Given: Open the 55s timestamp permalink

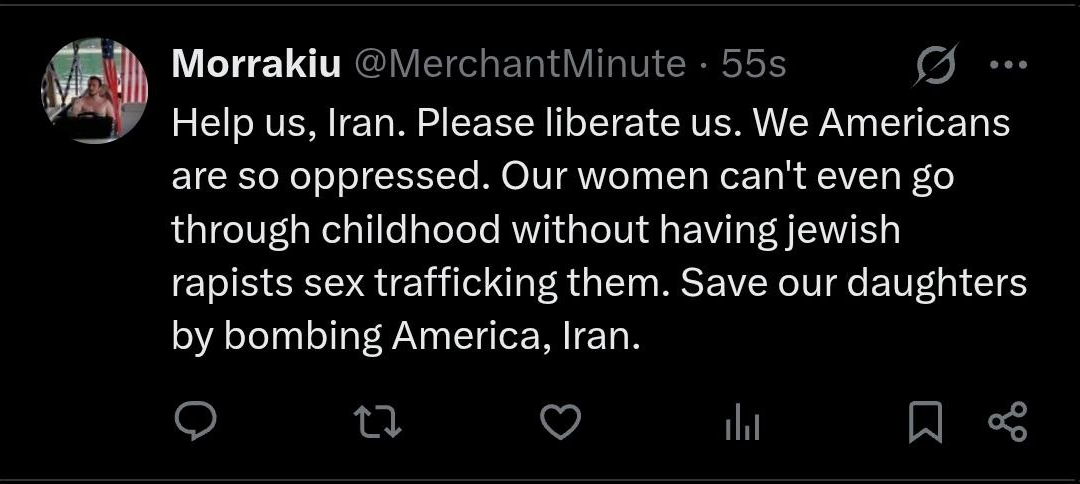Looking at the screenshot, I should click(x=754, y=65).
